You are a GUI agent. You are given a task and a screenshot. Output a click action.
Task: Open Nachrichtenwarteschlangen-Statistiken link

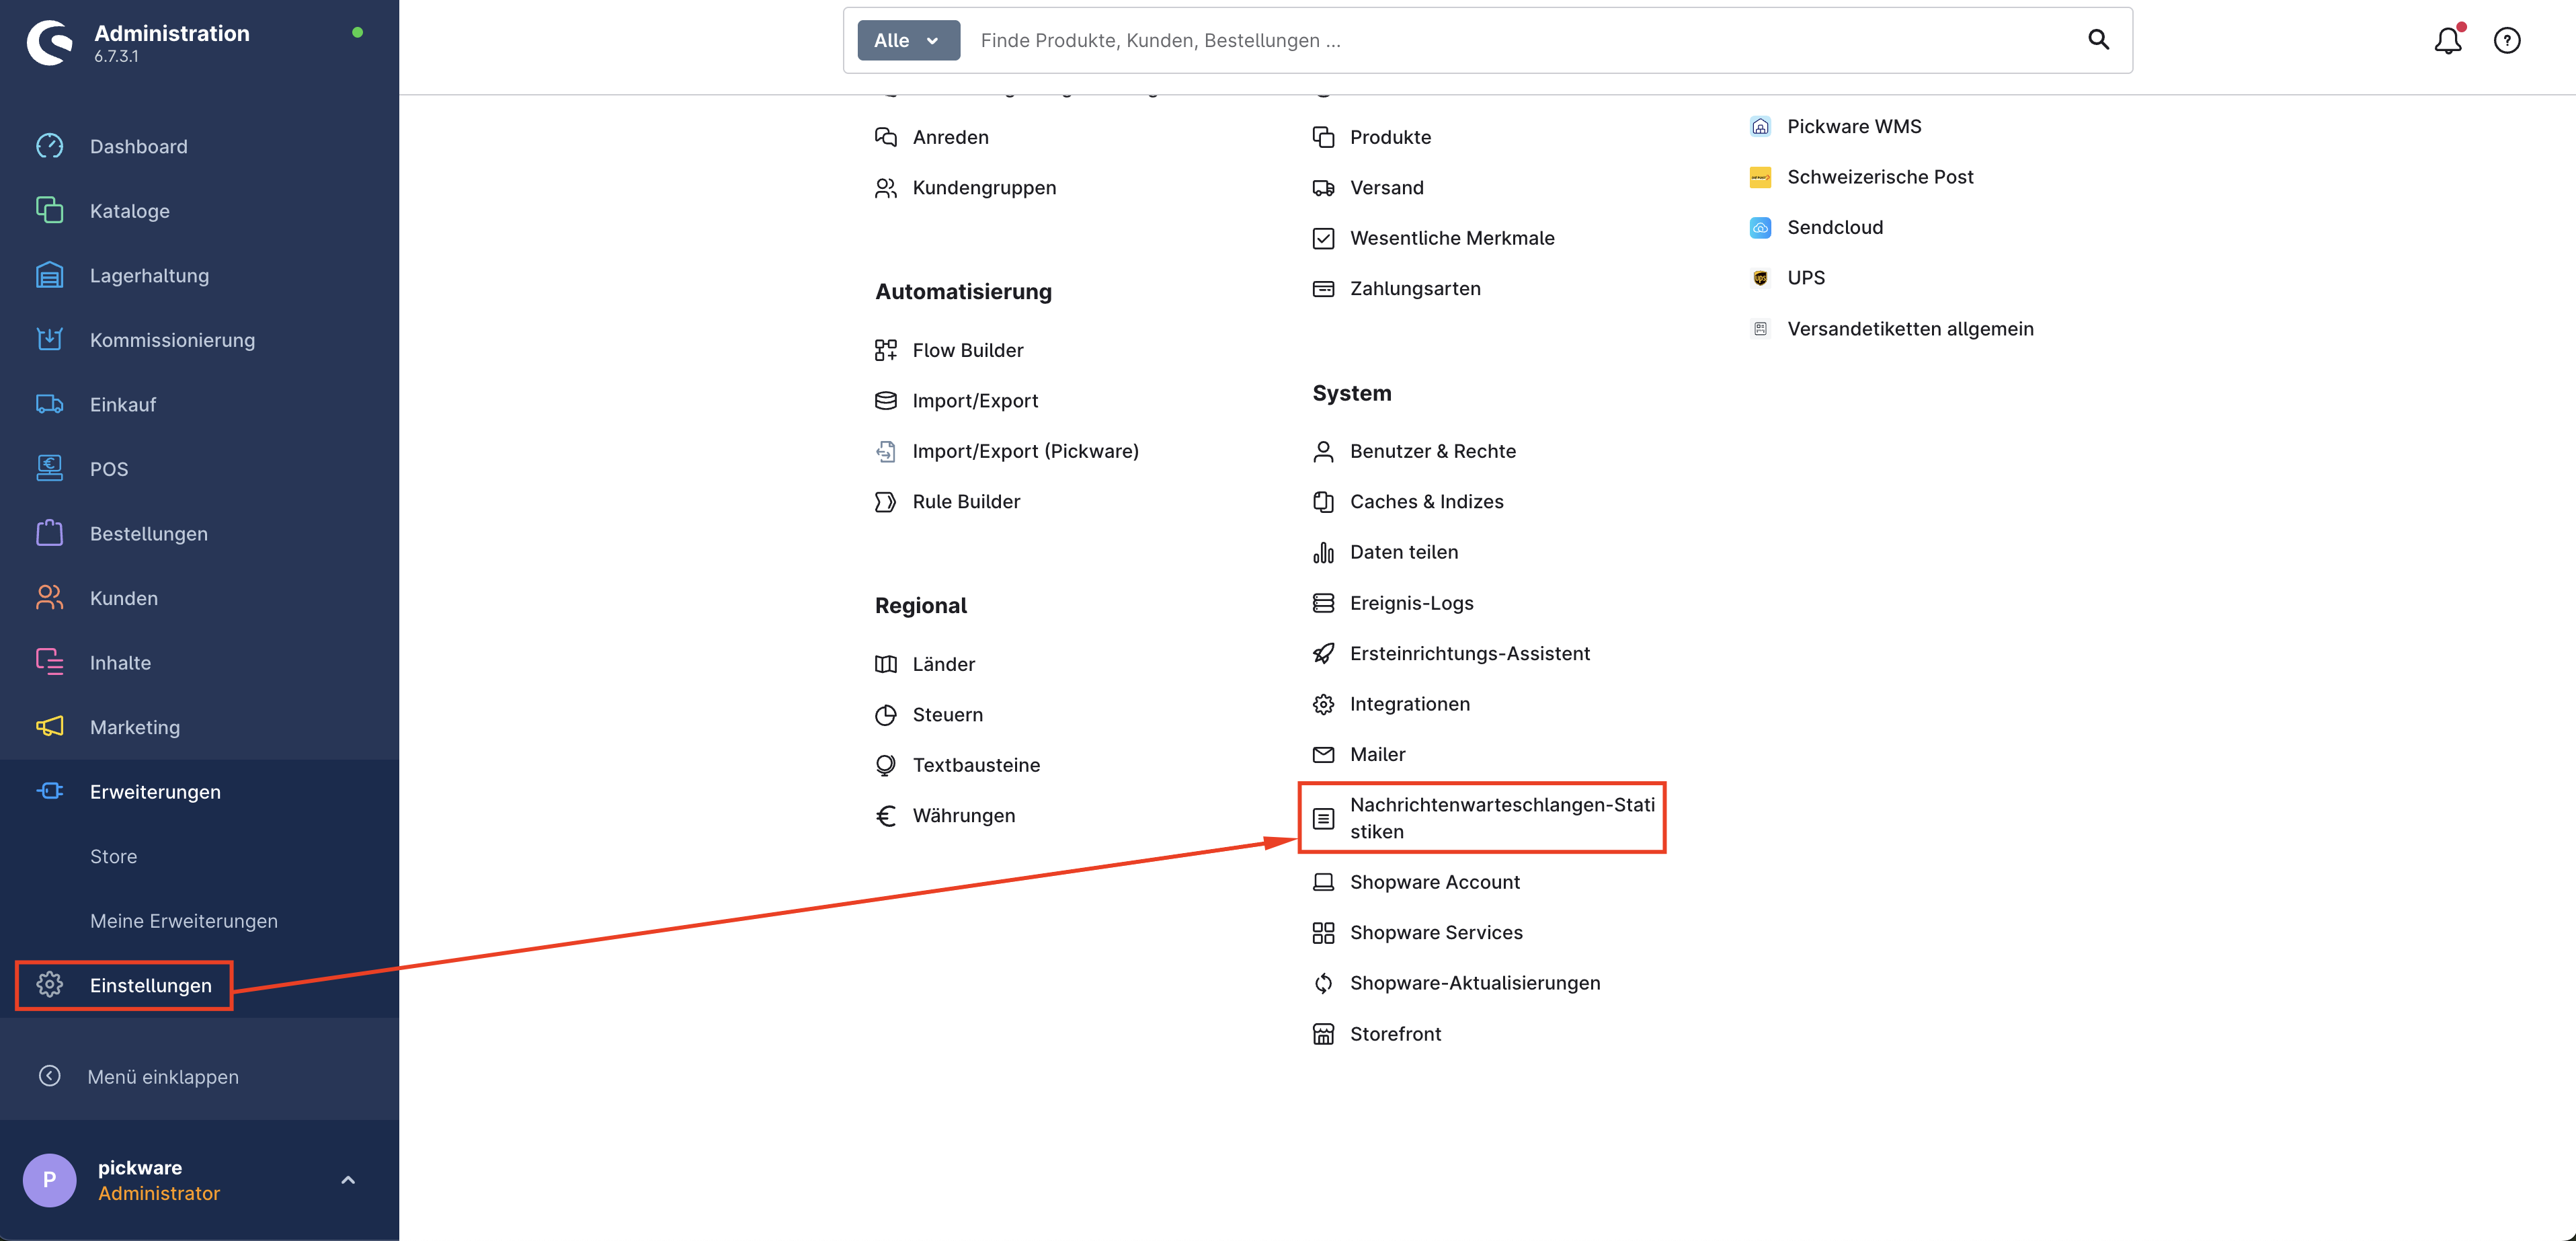pyautogui.click(x=1500, y=817)
